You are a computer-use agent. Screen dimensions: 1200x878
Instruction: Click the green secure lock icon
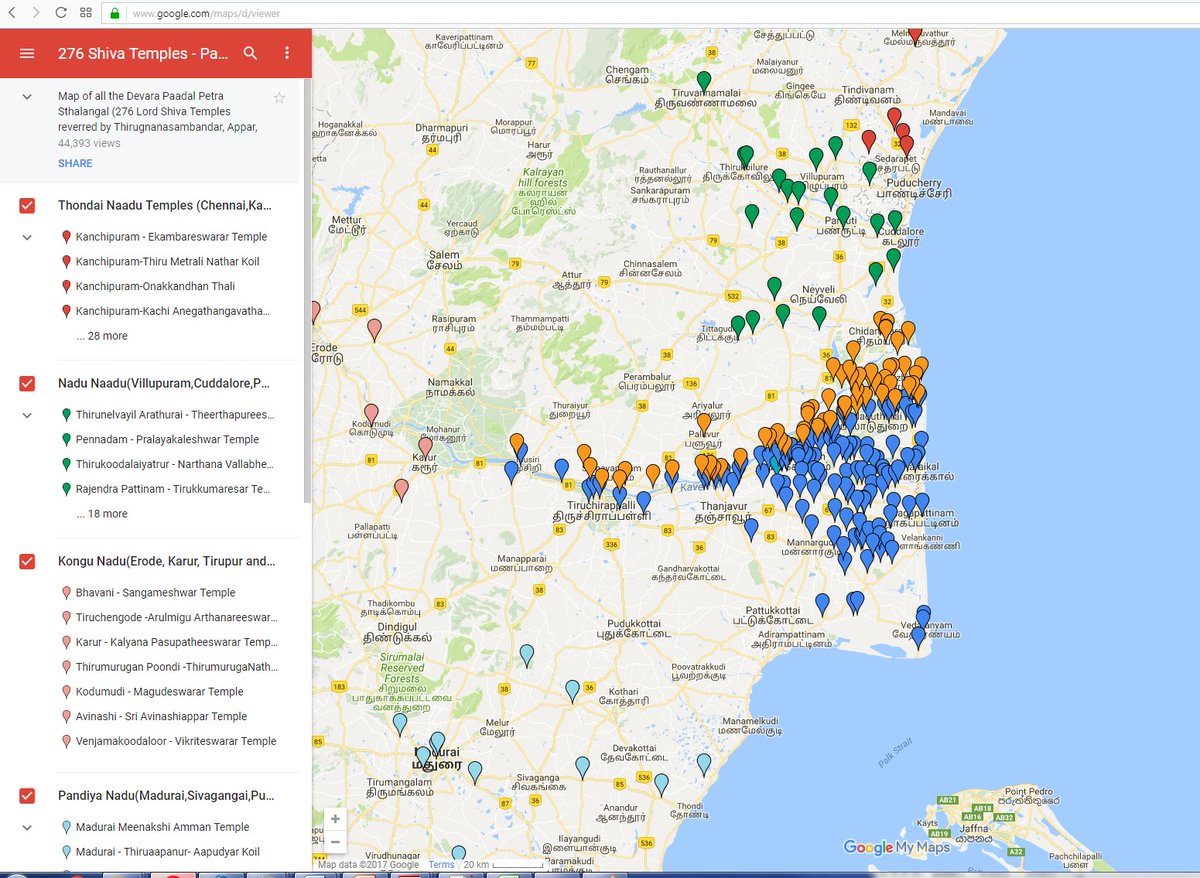114,13
